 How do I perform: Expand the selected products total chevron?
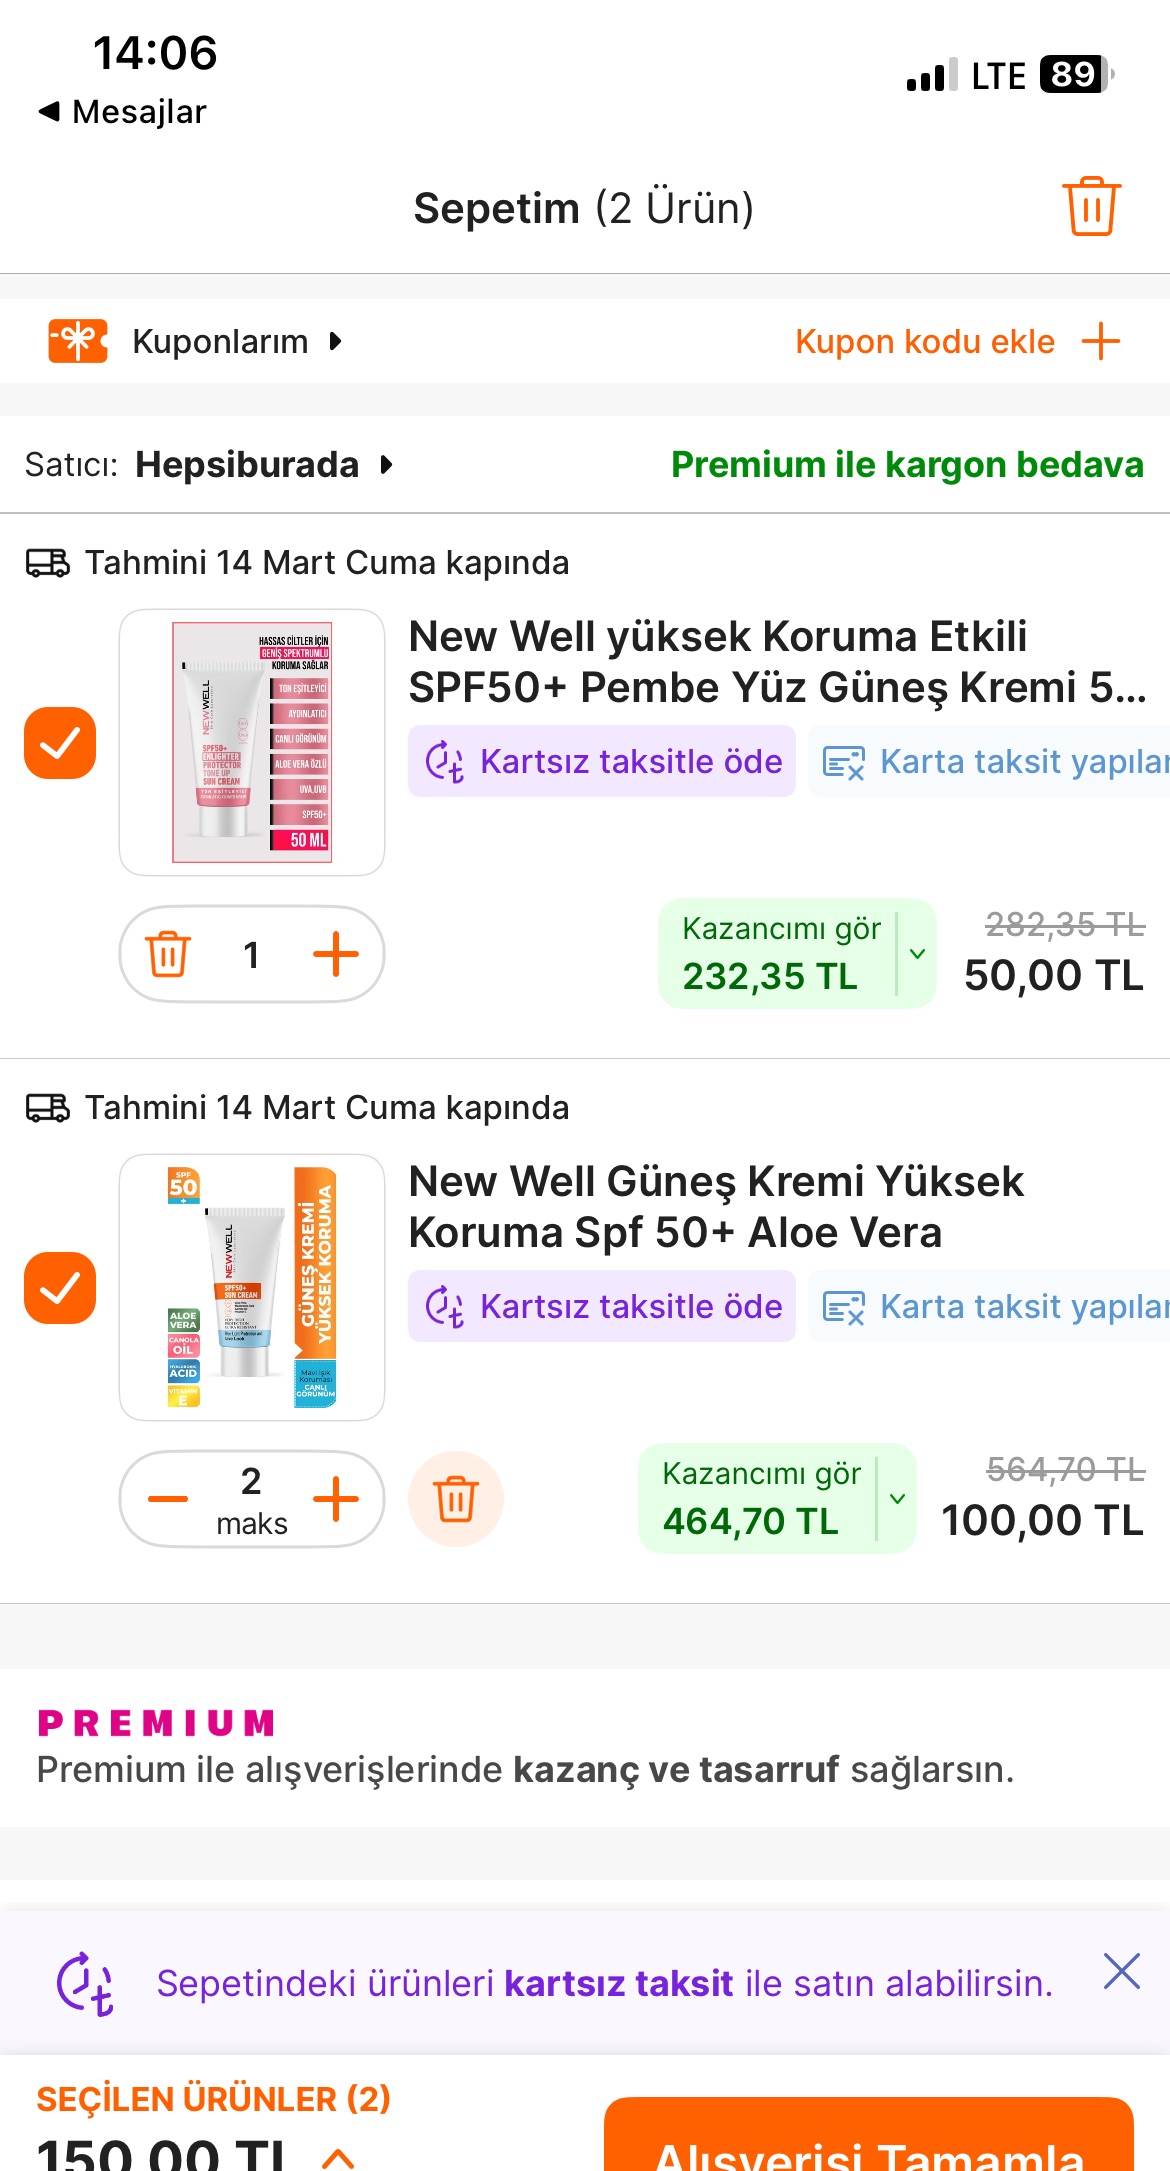[338, 2156]
